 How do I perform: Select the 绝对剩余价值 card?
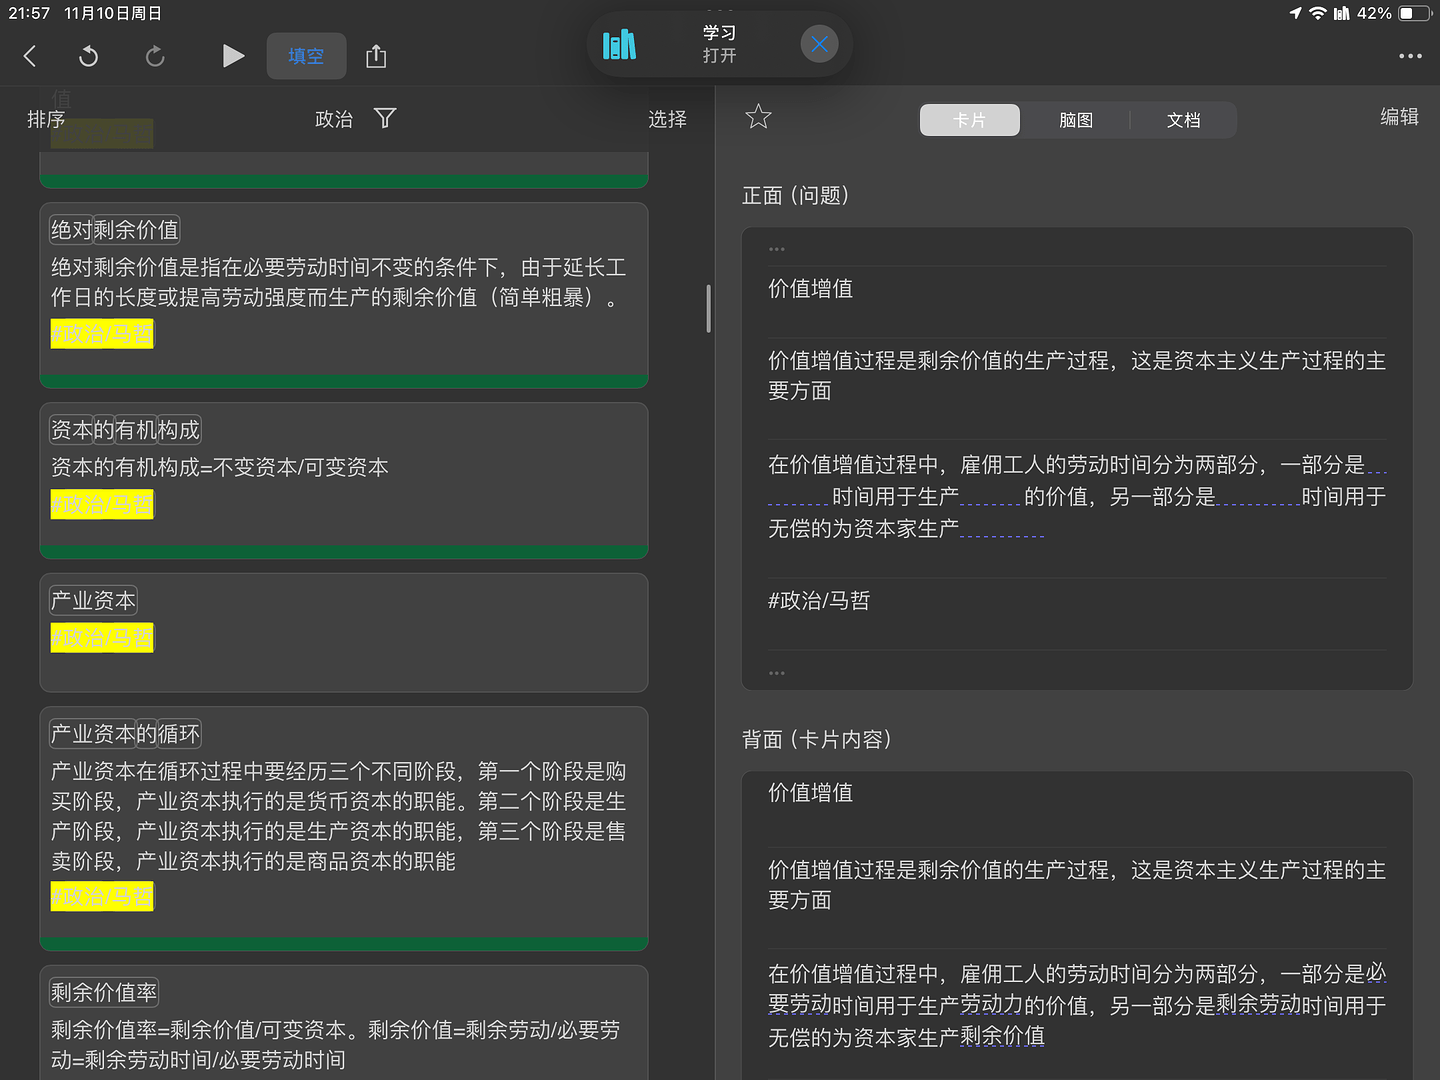(344, 294)
